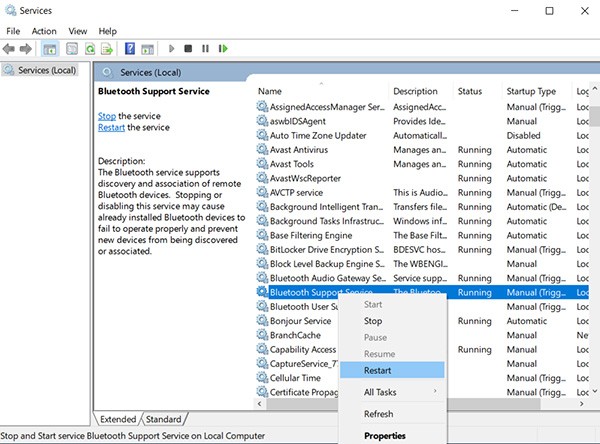Click the Pause Service toolbar icon
This screenshot has width=600, height=444.
[x=205, y=49]
